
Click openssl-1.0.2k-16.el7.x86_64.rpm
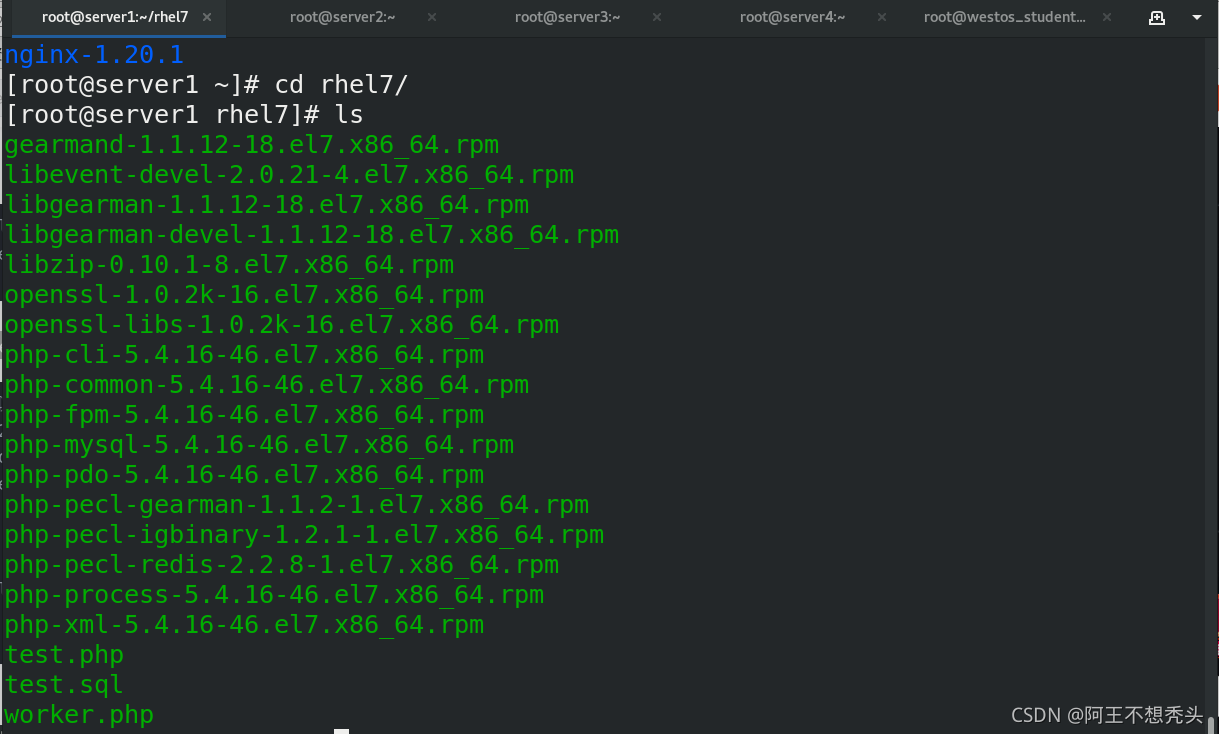tap(244, 295)
